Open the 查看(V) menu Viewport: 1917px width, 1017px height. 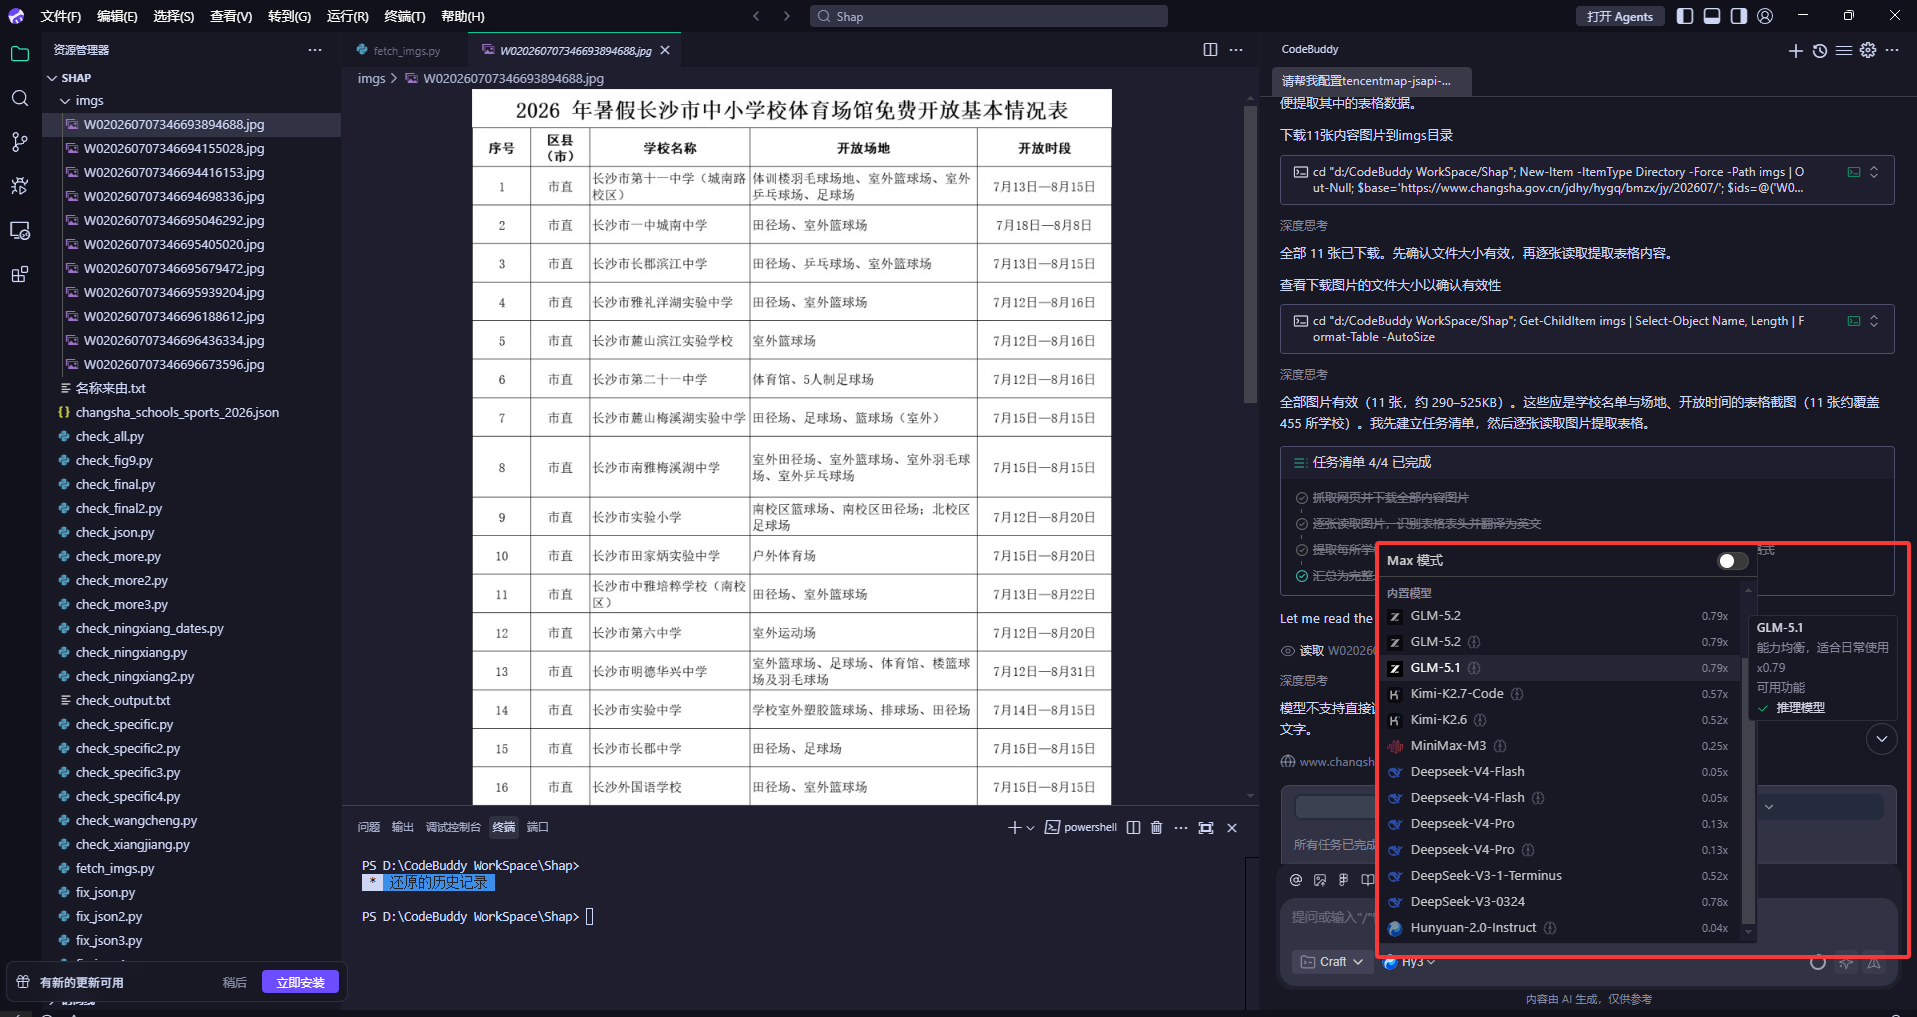pyautogui.click(x=231, y=16)
